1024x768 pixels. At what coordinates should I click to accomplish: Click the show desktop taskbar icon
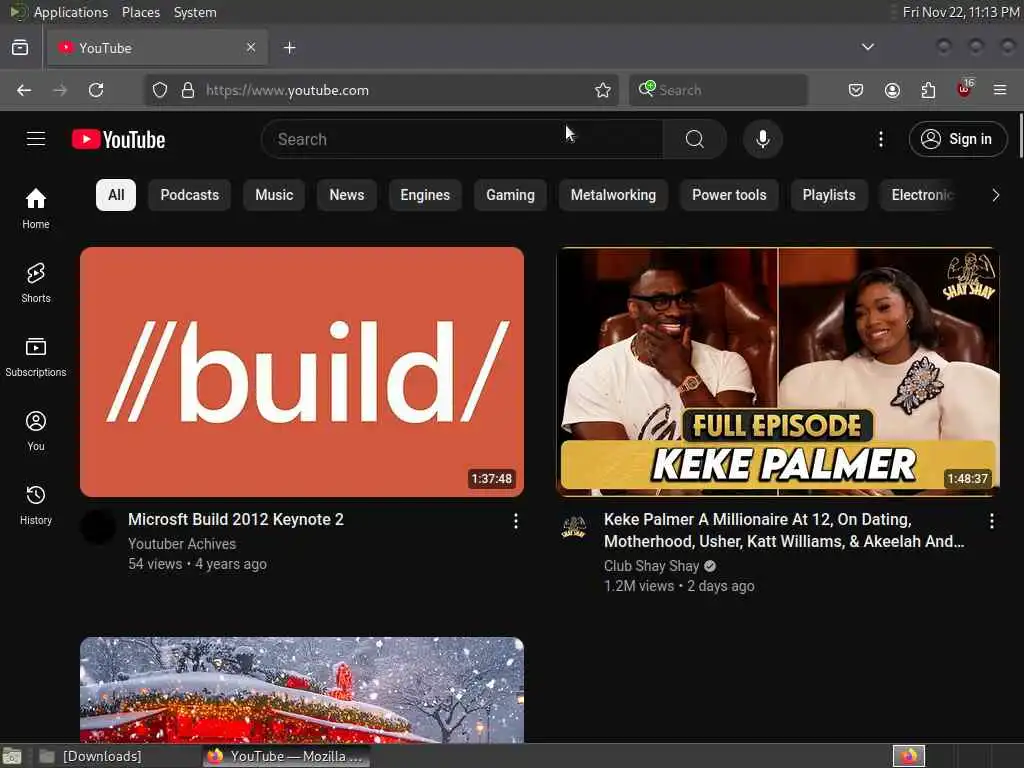(12, 756)
